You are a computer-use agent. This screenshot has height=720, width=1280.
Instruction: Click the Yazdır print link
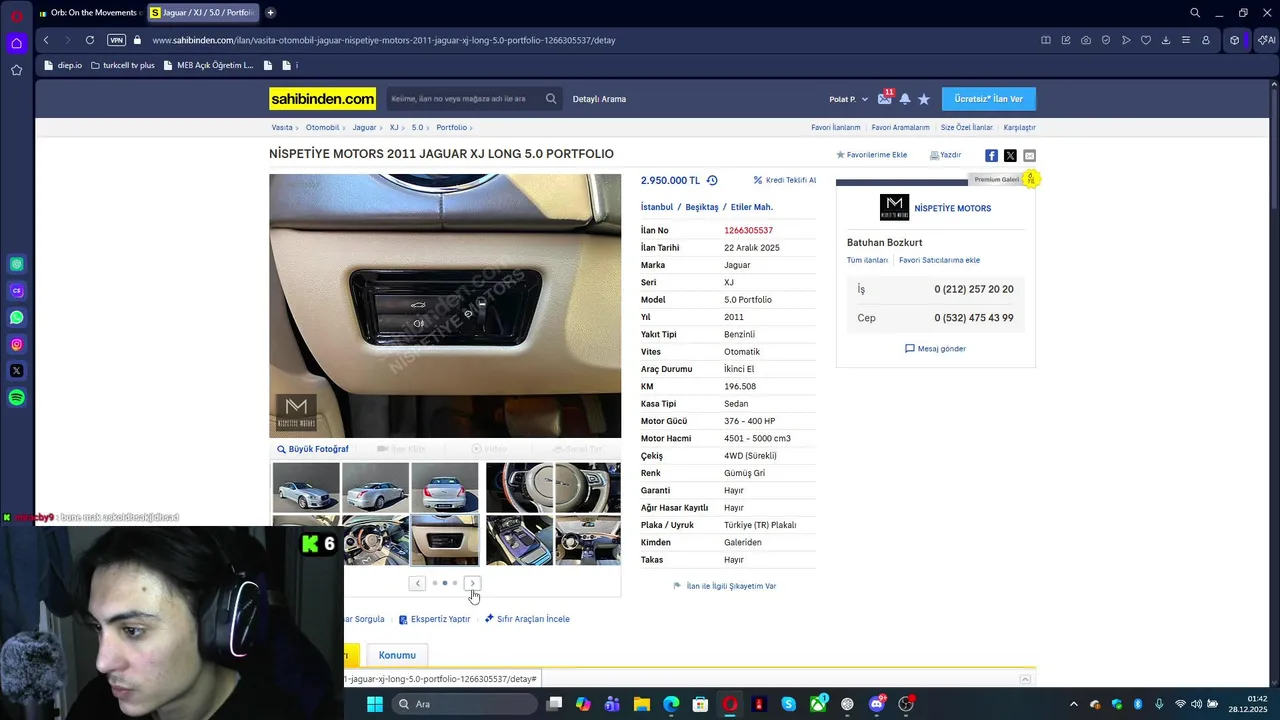[945, 155]
